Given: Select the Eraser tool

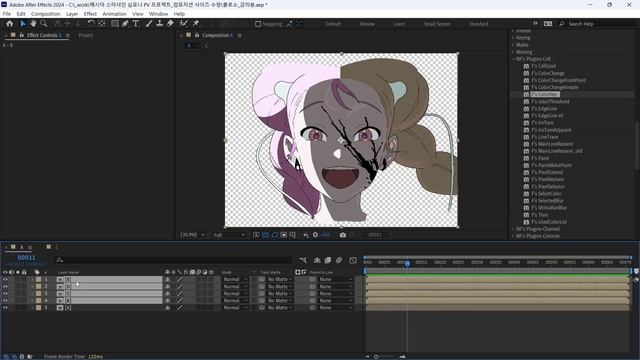Looking at the screenshot, I should (170, 24).
